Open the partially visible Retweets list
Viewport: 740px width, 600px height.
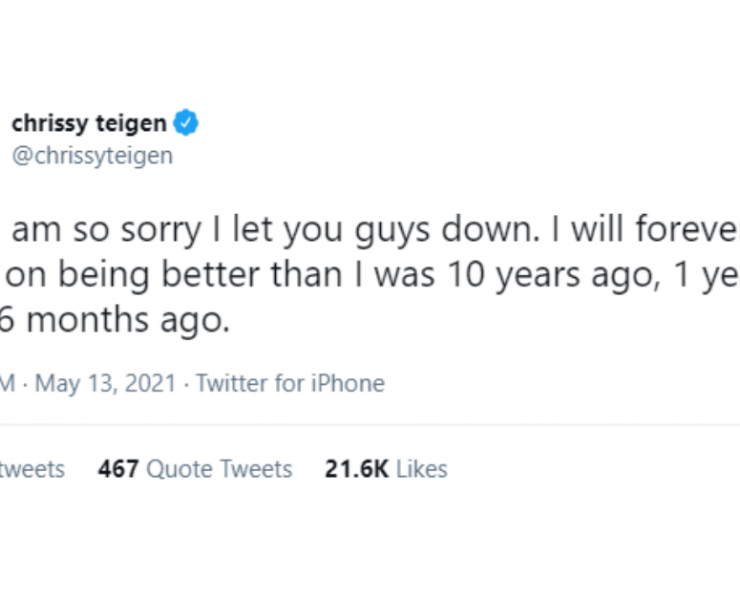32,469
